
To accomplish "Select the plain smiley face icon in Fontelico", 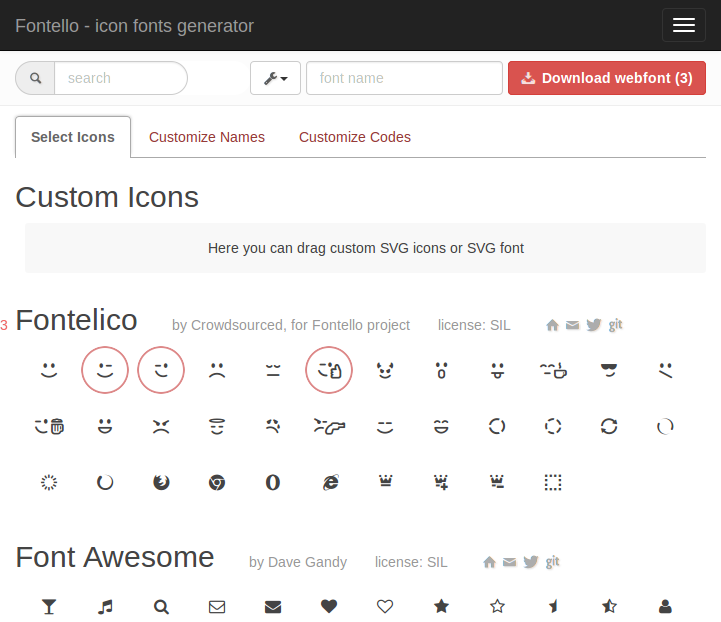I will [x=49, y=370].
